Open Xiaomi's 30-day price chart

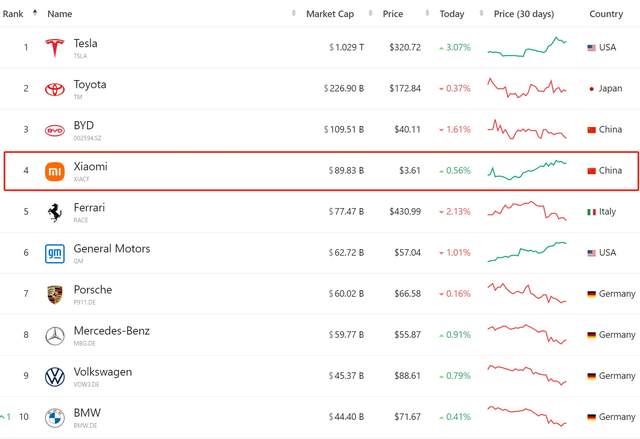pyautogui.click(x=527, y=170)
